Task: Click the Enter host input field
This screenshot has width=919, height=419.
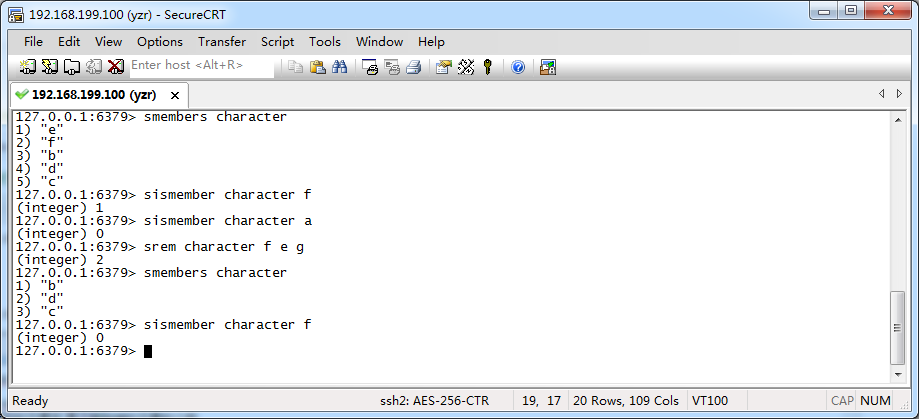Action: tap(201, 66)
